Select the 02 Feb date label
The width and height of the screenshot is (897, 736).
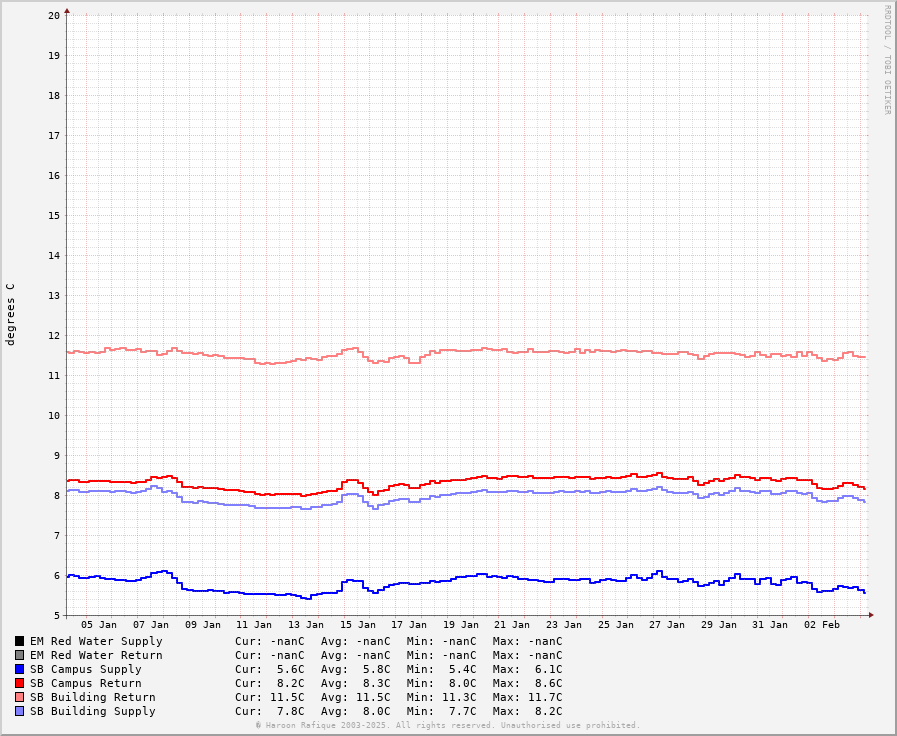[822, 625]
